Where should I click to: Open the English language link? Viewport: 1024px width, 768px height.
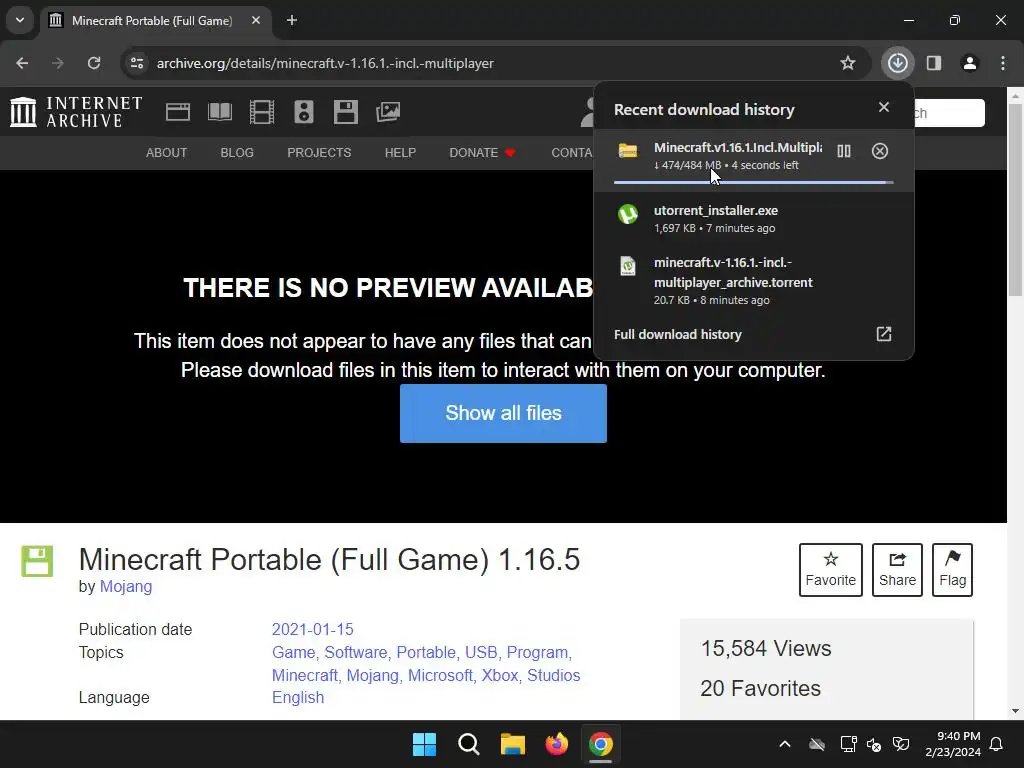tap(298, 697)
